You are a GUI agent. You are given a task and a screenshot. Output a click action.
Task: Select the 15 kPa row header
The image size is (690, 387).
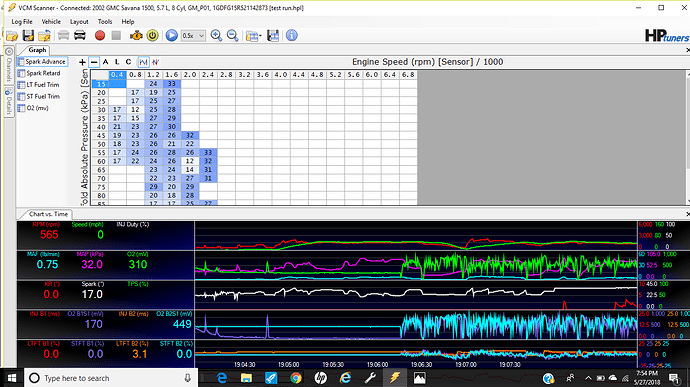[x=101, y=84]
